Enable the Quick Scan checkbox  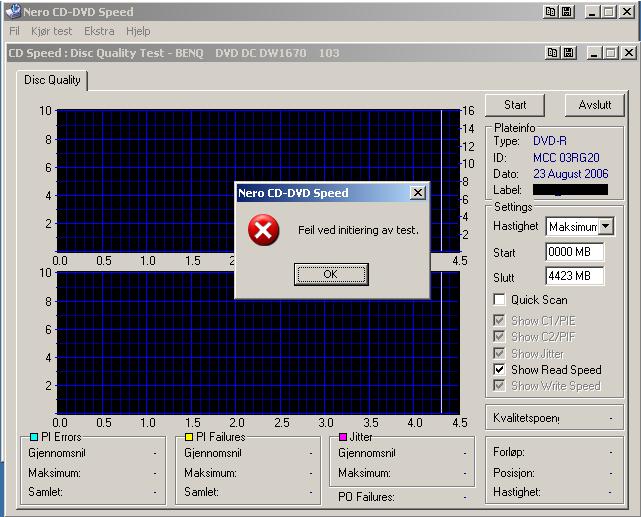point(499,300)
